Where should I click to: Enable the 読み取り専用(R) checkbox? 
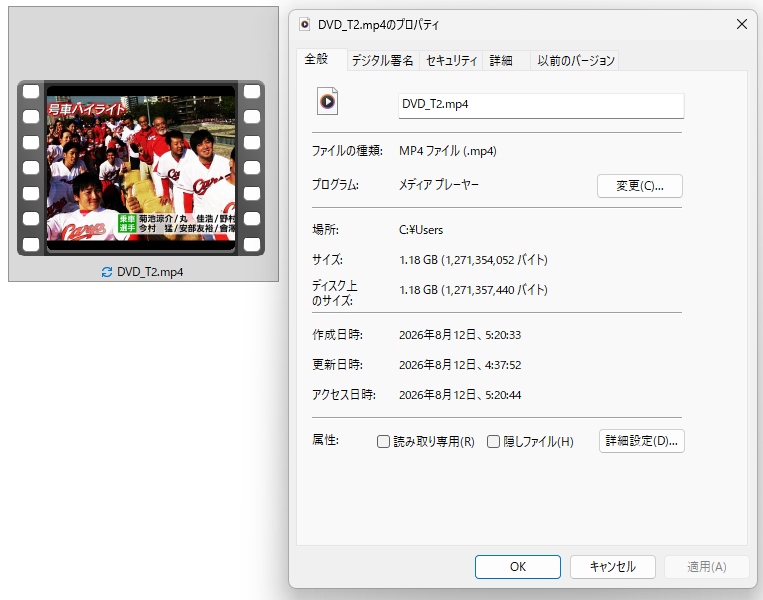click(x=383, y=441)
